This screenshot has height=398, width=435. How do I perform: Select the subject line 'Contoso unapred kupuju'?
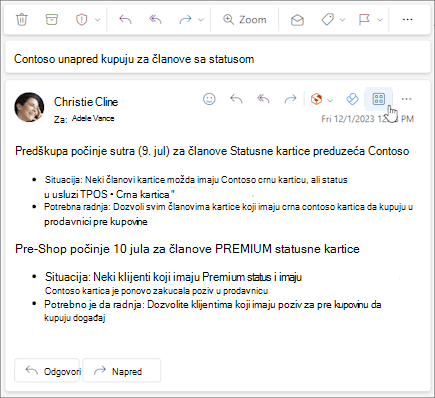pos(134,59)
